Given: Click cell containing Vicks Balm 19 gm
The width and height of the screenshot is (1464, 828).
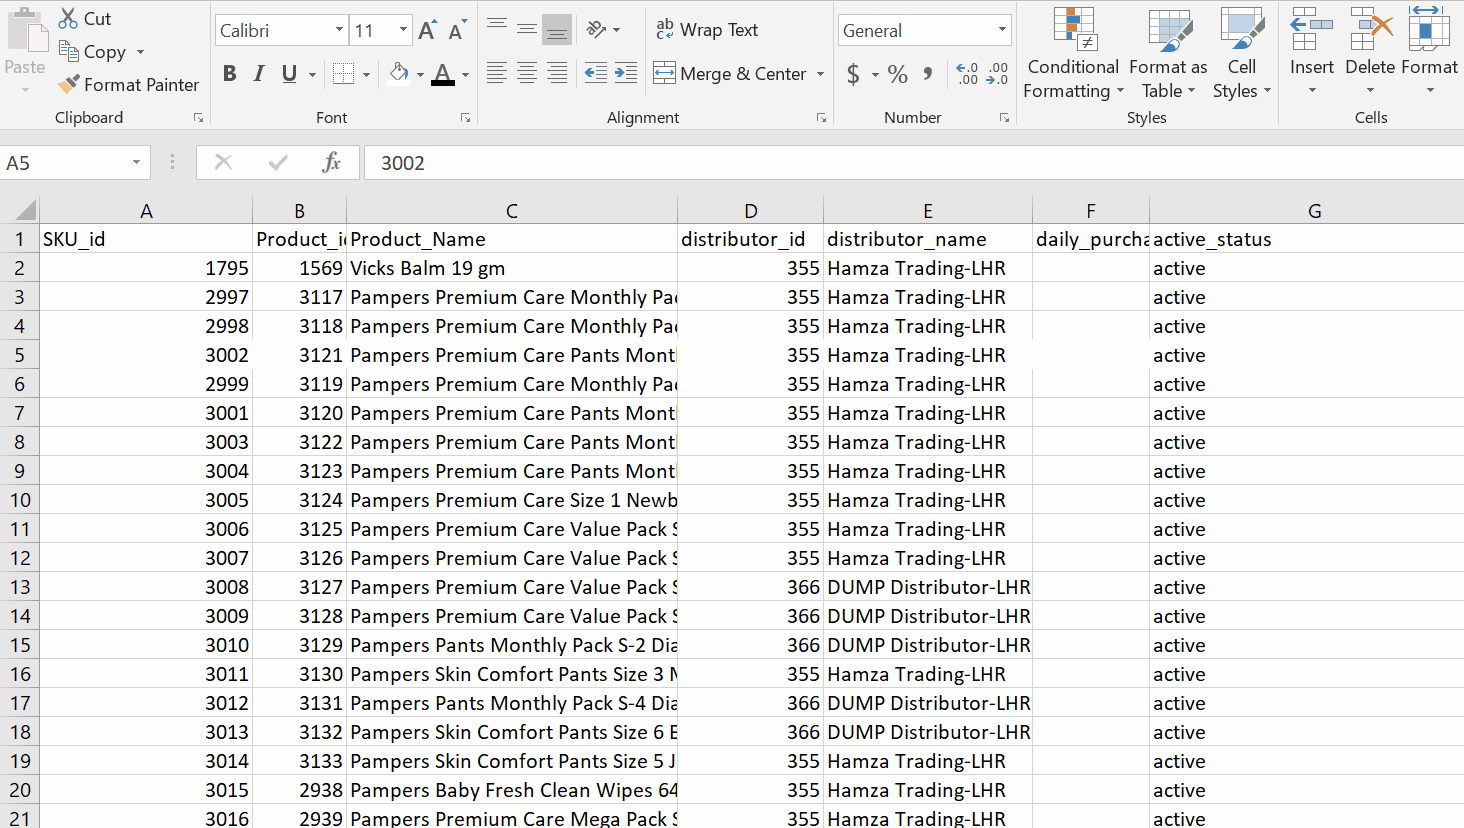Looking at the screenshot, I should (512, 268).
